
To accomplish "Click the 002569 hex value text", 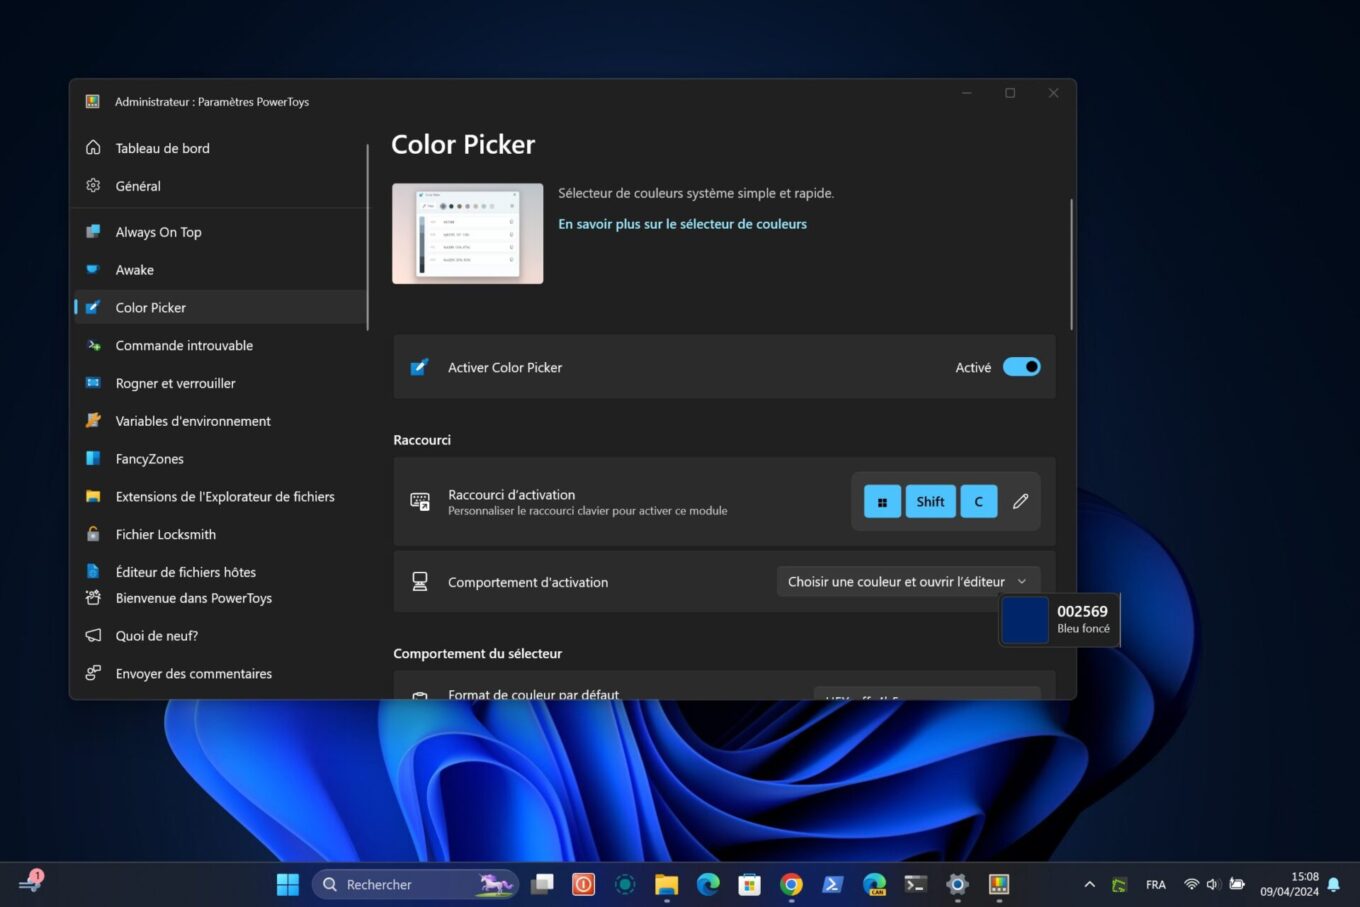I will 1082,611.
